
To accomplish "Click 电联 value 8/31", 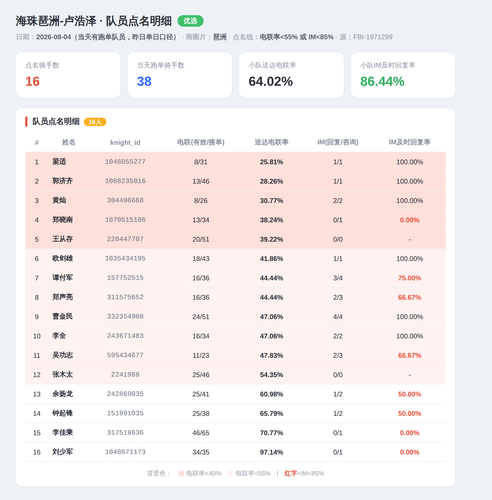I will tap(201, 162).
